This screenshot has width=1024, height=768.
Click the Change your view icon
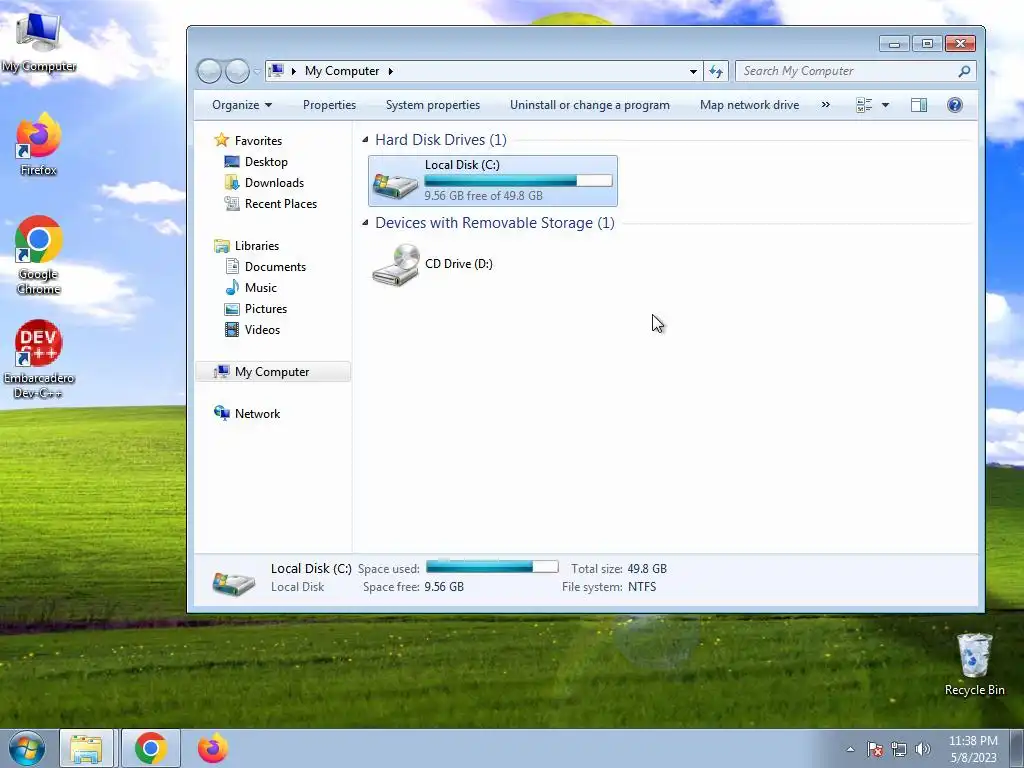864,105
